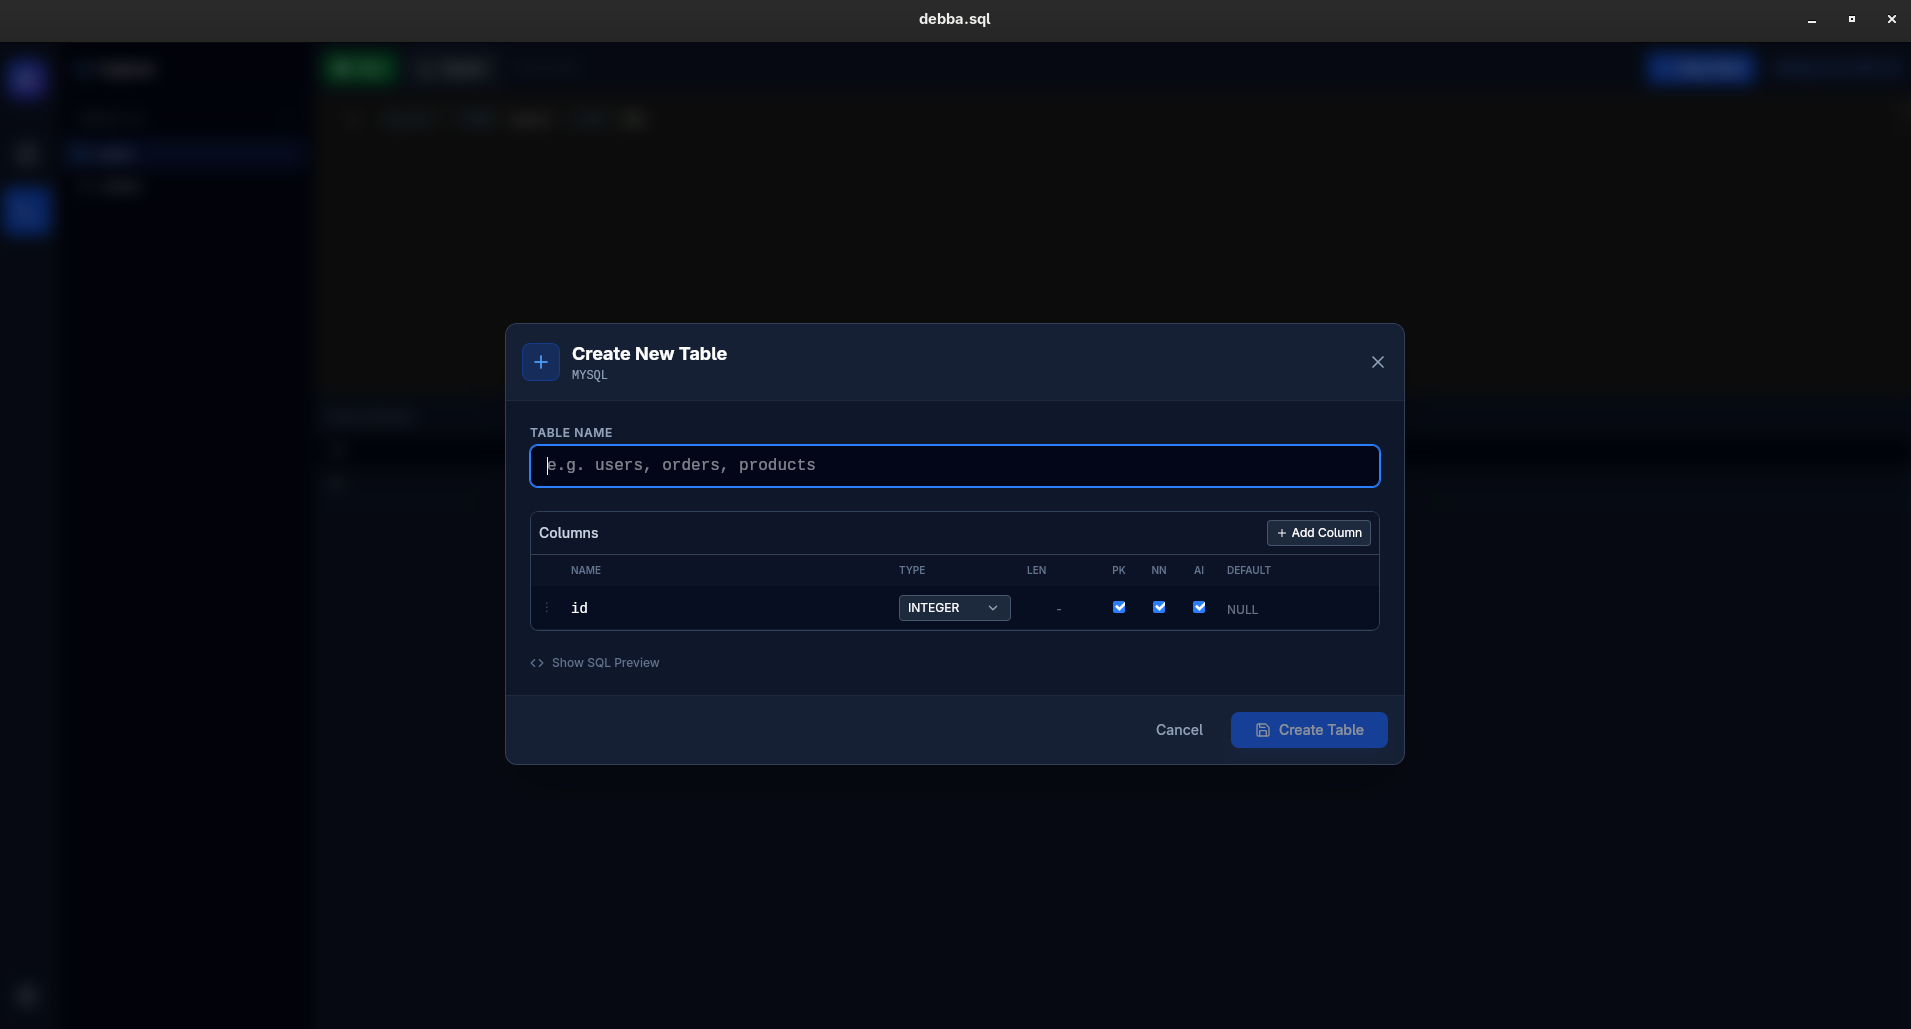Close the Create New Table dialog
This screenshot has height=1029, width=1911.
click(x=1377, y=362)
